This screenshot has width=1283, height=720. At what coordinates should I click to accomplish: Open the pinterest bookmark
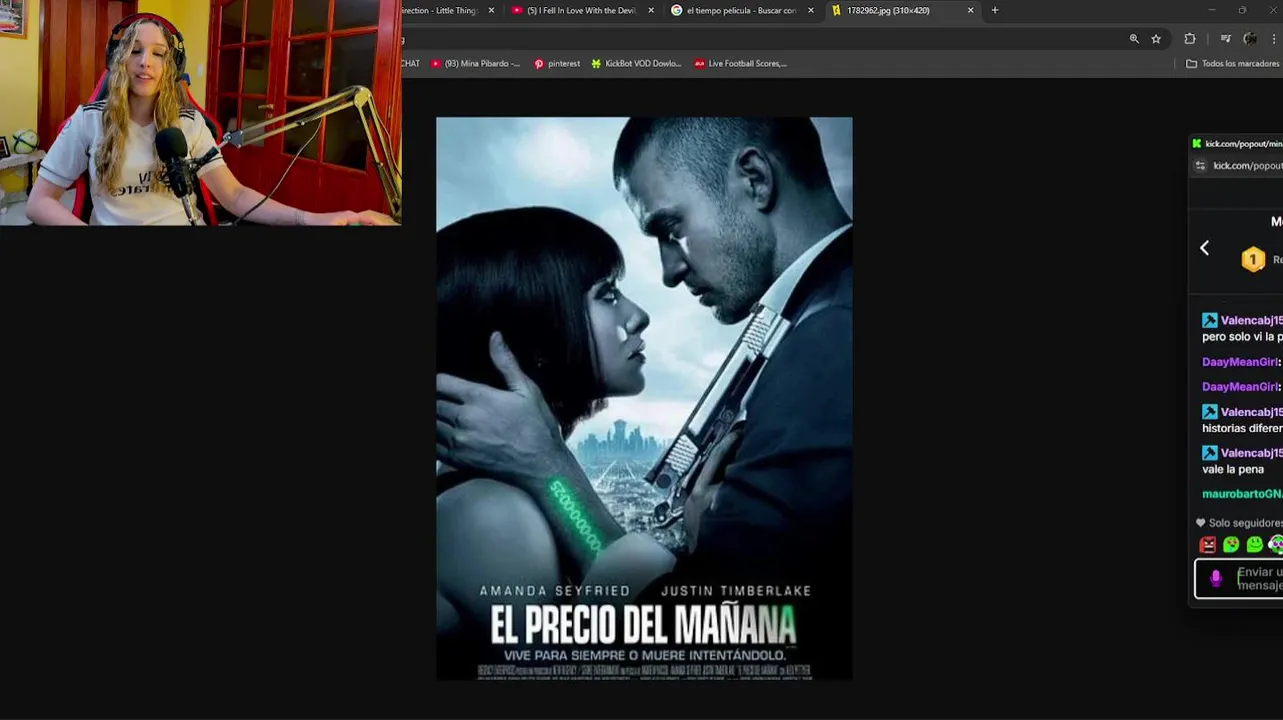pyautogui.click(x=557, y=63)
